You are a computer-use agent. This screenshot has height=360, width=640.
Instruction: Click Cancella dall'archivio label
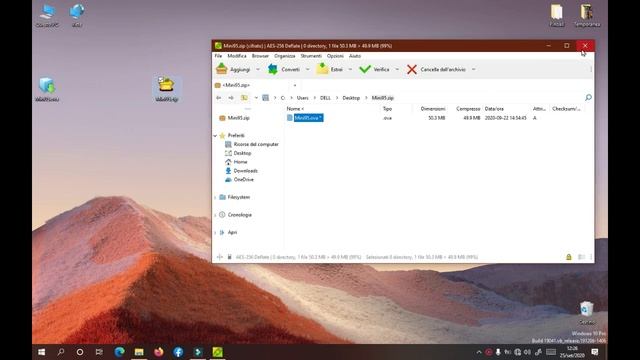pyautogui.click(x=443, y=70)
